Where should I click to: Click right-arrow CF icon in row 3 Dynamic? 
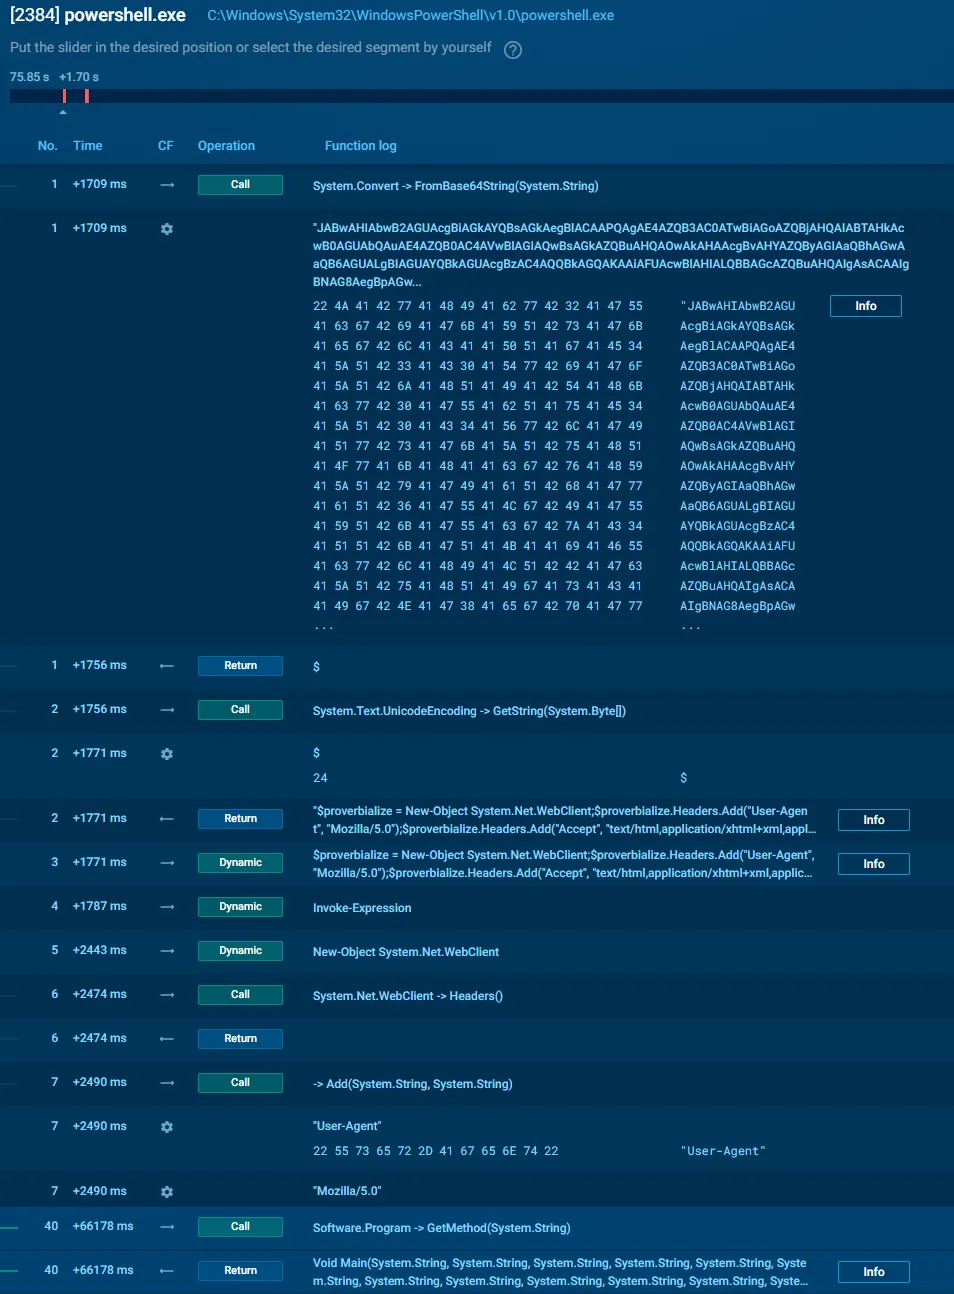(x=167, y=863)
